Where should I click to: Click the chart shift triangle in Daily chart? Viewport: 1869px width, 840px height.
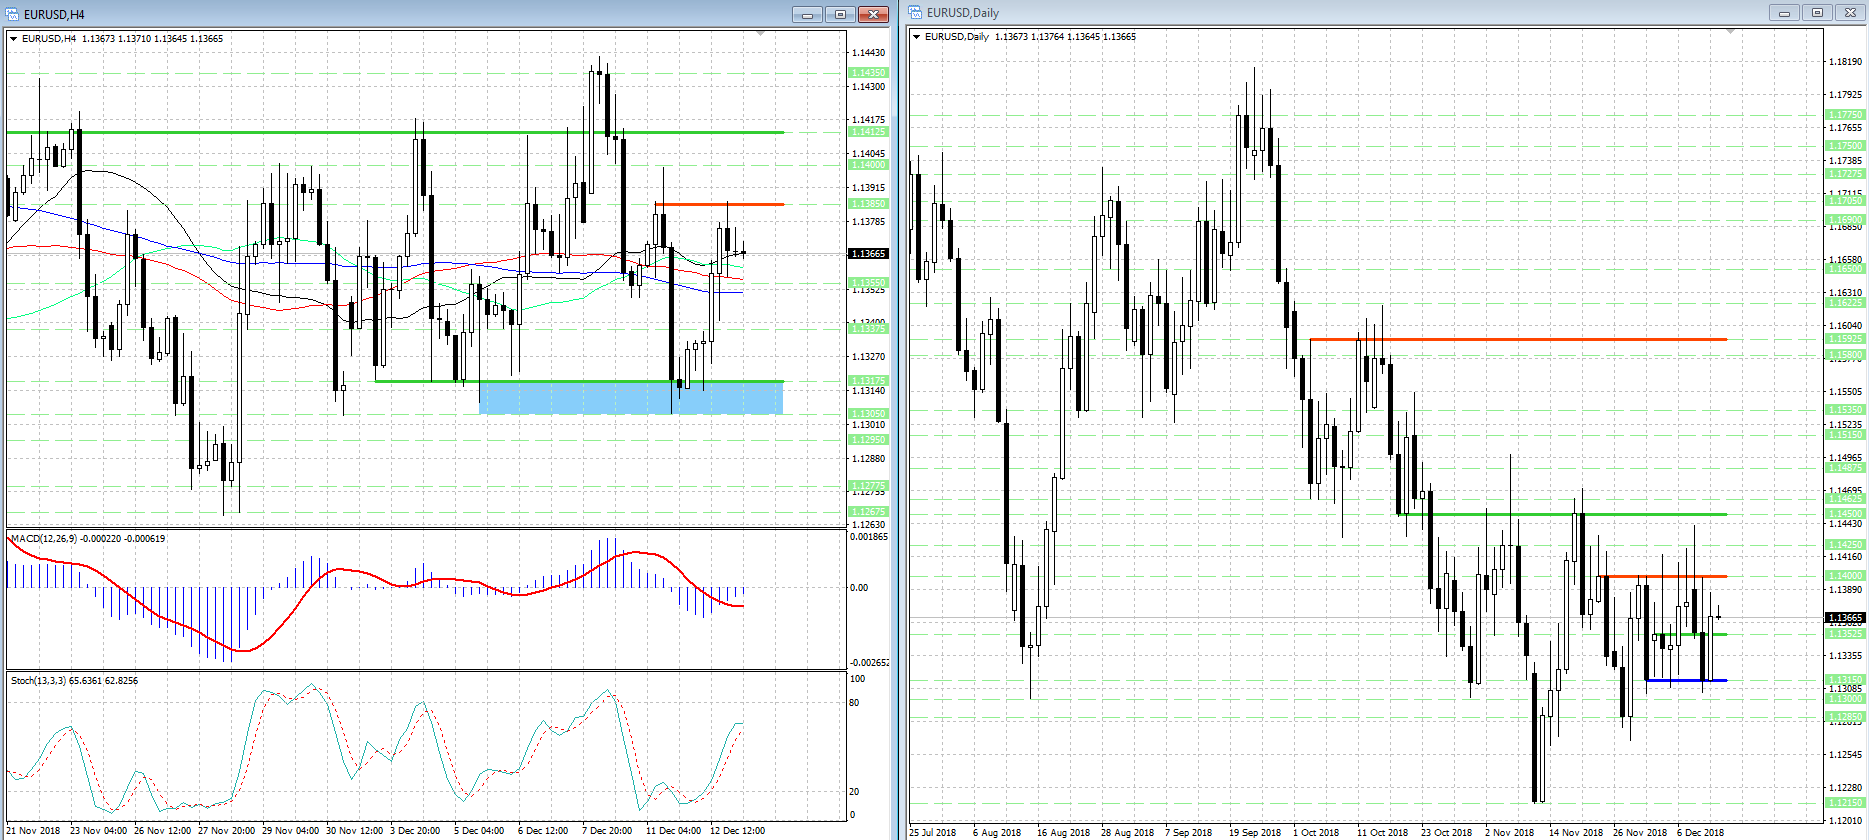(1730, 32)
